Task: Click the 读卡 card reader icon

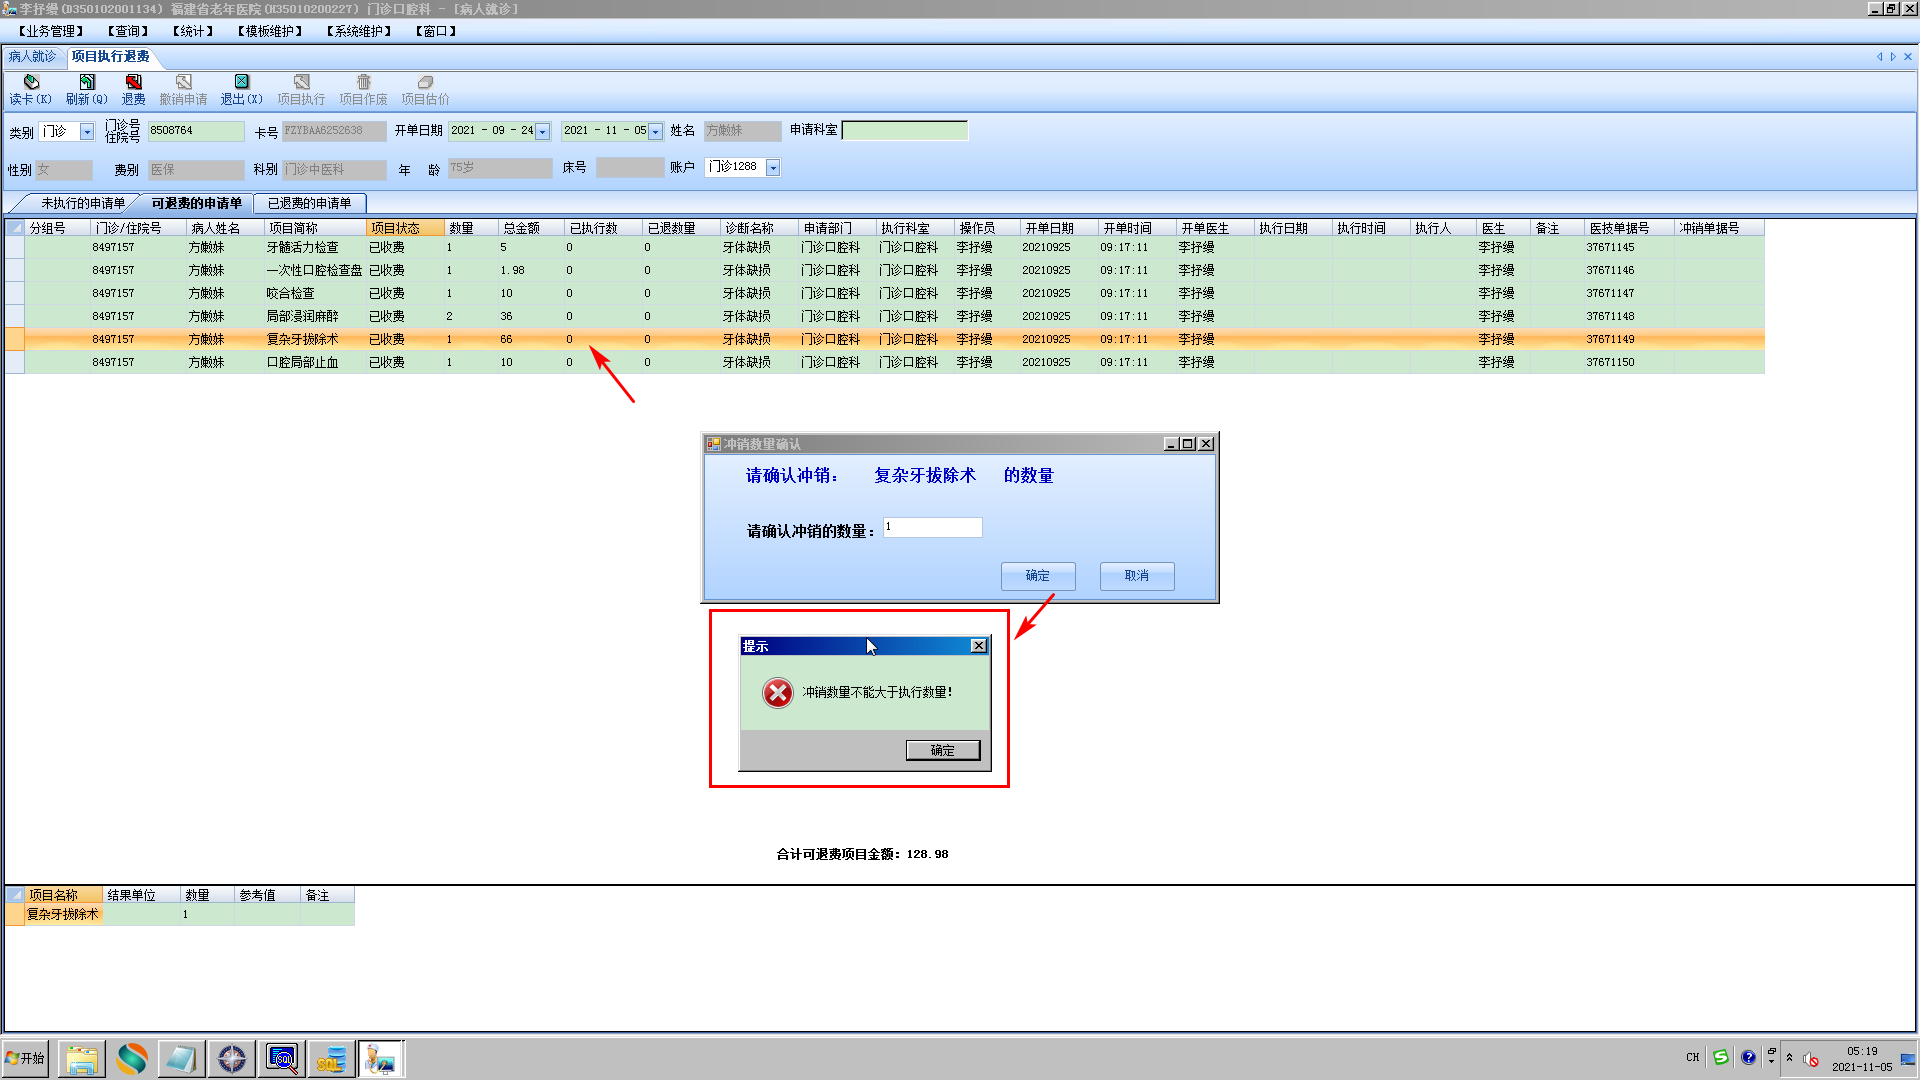Action: point(31,82)
